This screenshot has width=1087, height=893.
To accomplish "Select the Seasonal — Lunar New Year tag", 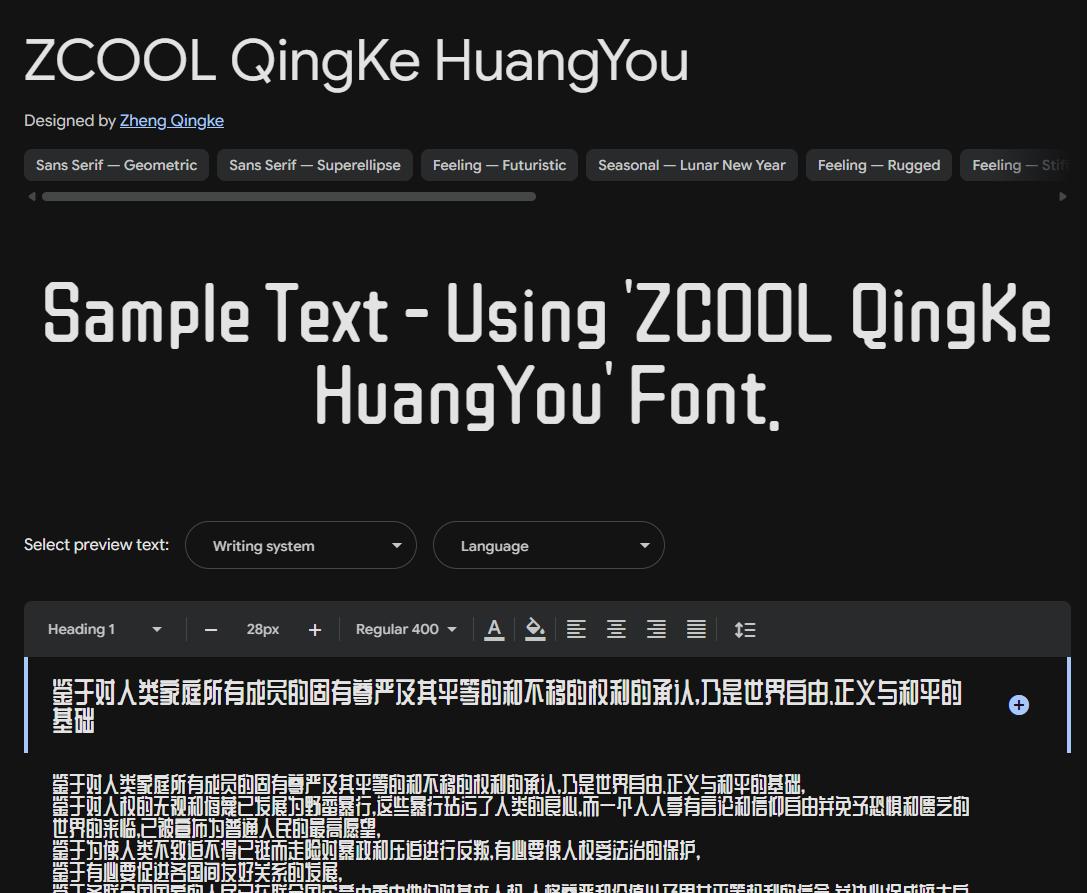I will pyautogui.click(x=692, y=165).
